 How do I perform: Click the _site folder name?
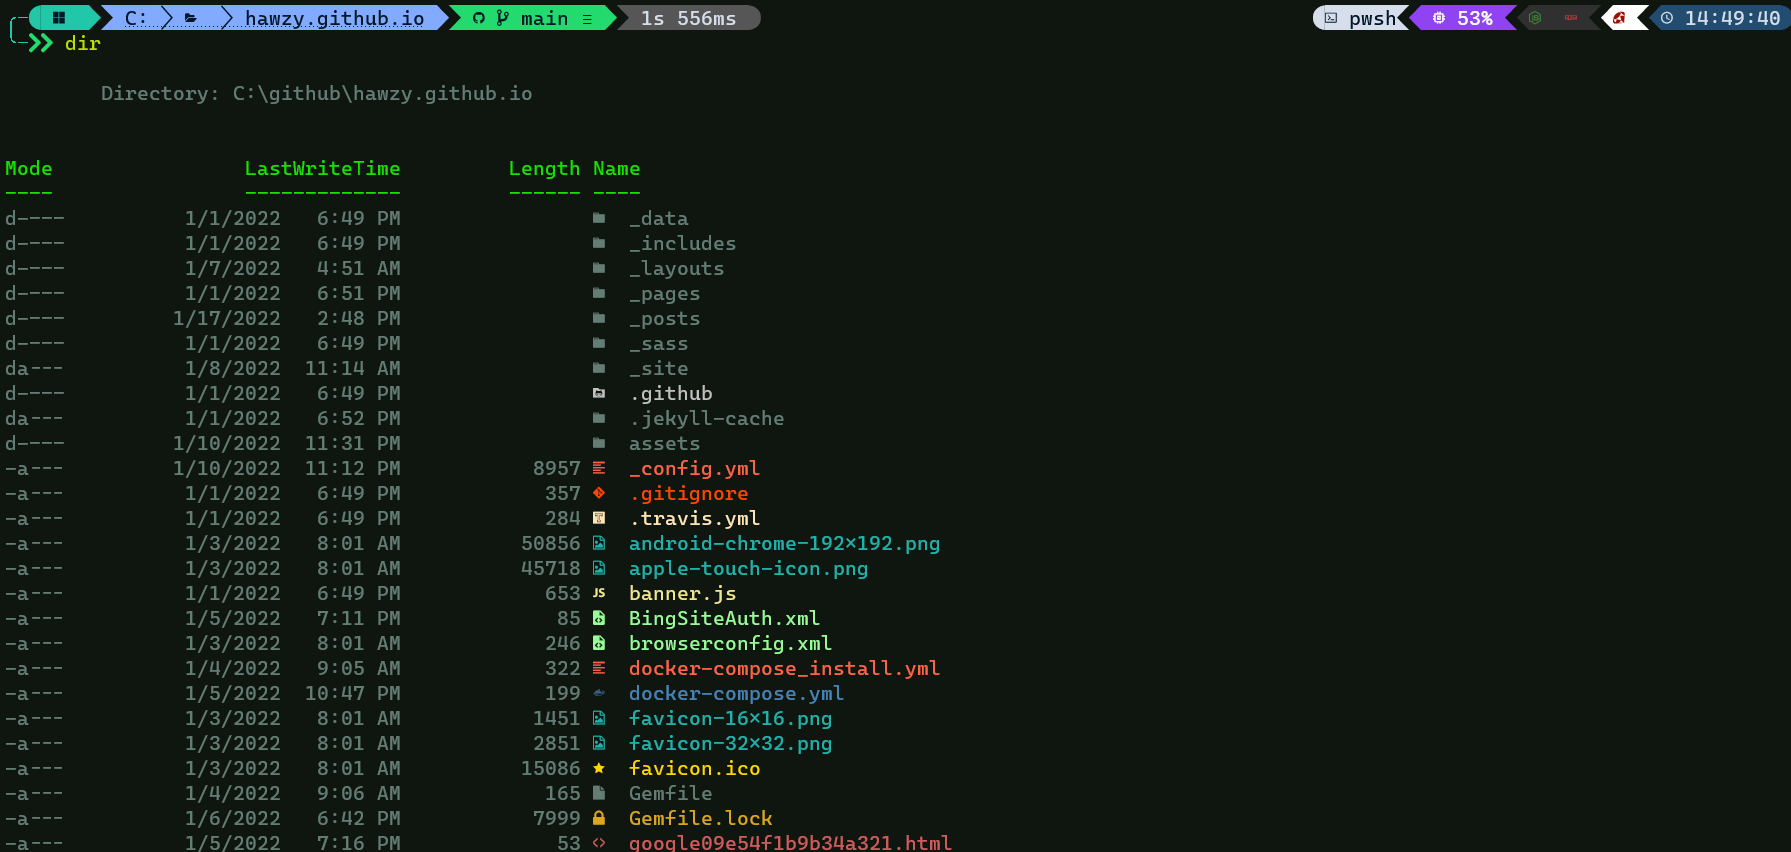click(658, 368)
